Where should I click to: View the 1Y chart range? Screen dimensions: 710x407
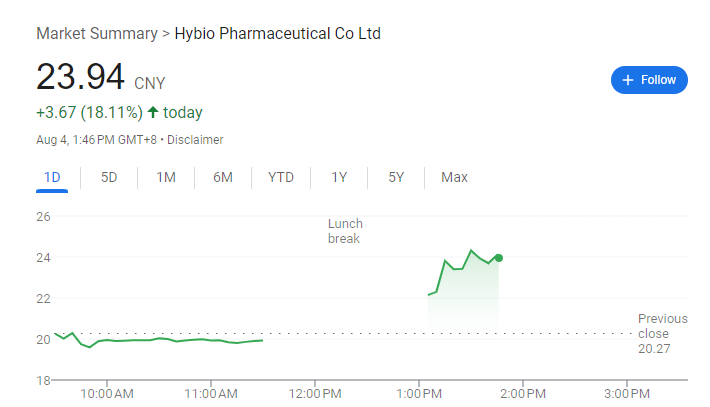(339, 177)
